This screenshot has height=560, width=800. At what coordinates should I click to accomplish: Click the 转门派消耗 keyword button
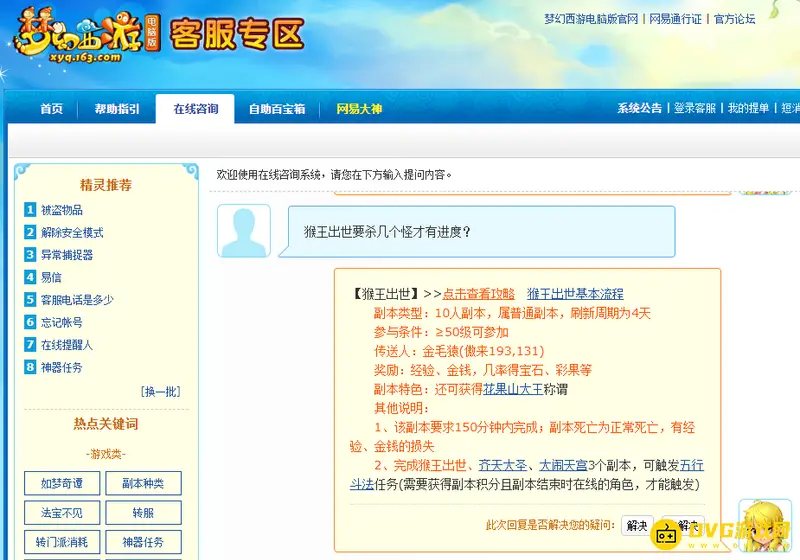(62, 542)
